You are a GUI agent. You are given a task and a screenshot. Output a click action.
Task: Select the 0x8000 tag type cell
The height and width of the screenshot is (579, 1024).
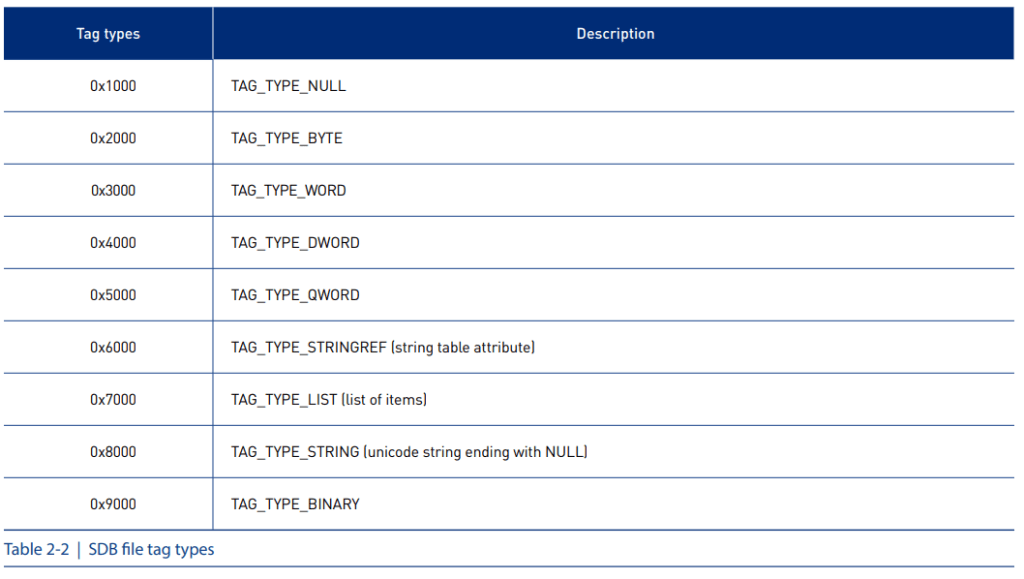pyautogui.click(x=113, y=452)
